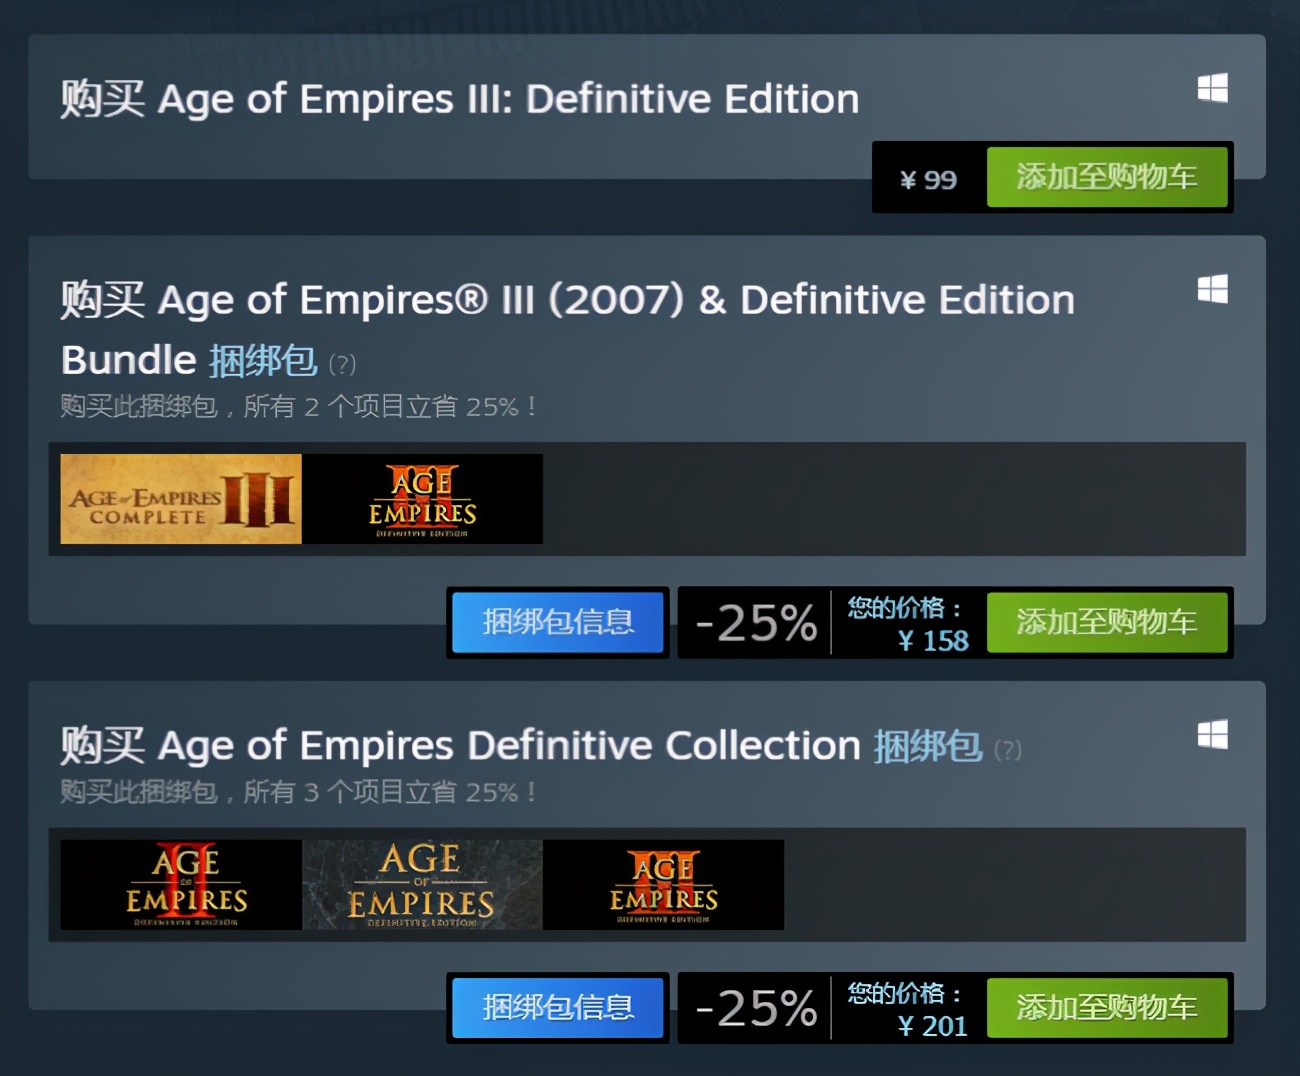Click Windows icon for Age of Empires III: Definitive Edition
This screenshot has height=1076, width=1300.
coord(1212,88)
